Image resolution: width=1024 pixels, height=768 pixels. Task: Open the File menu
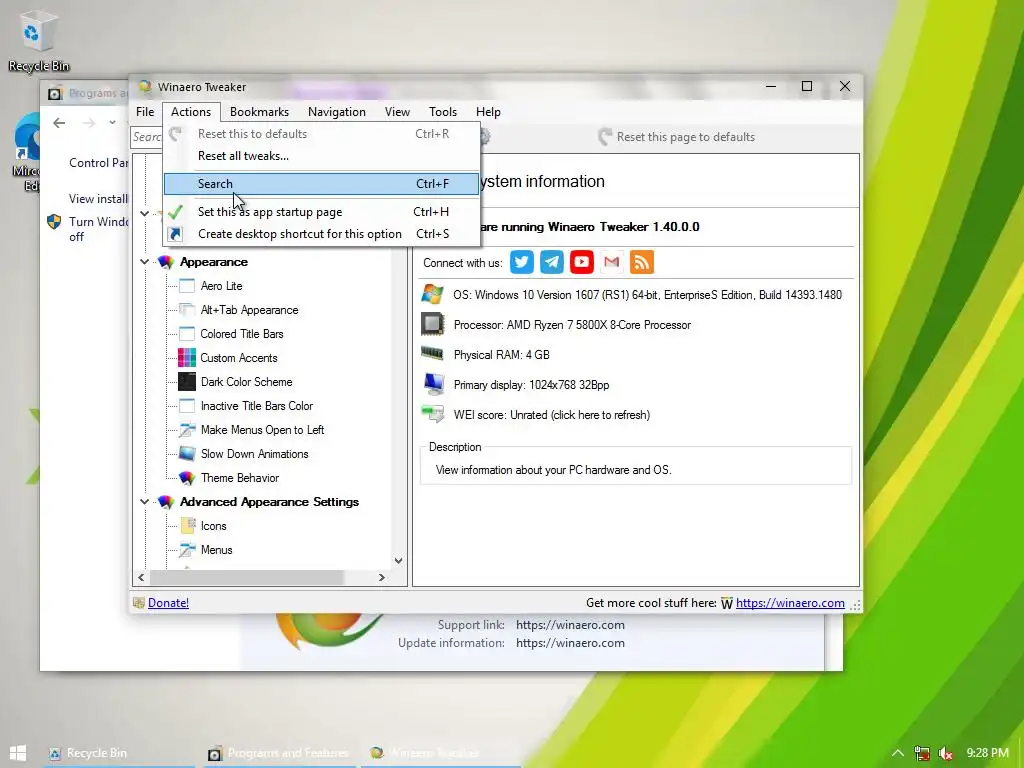click(145, 112)
